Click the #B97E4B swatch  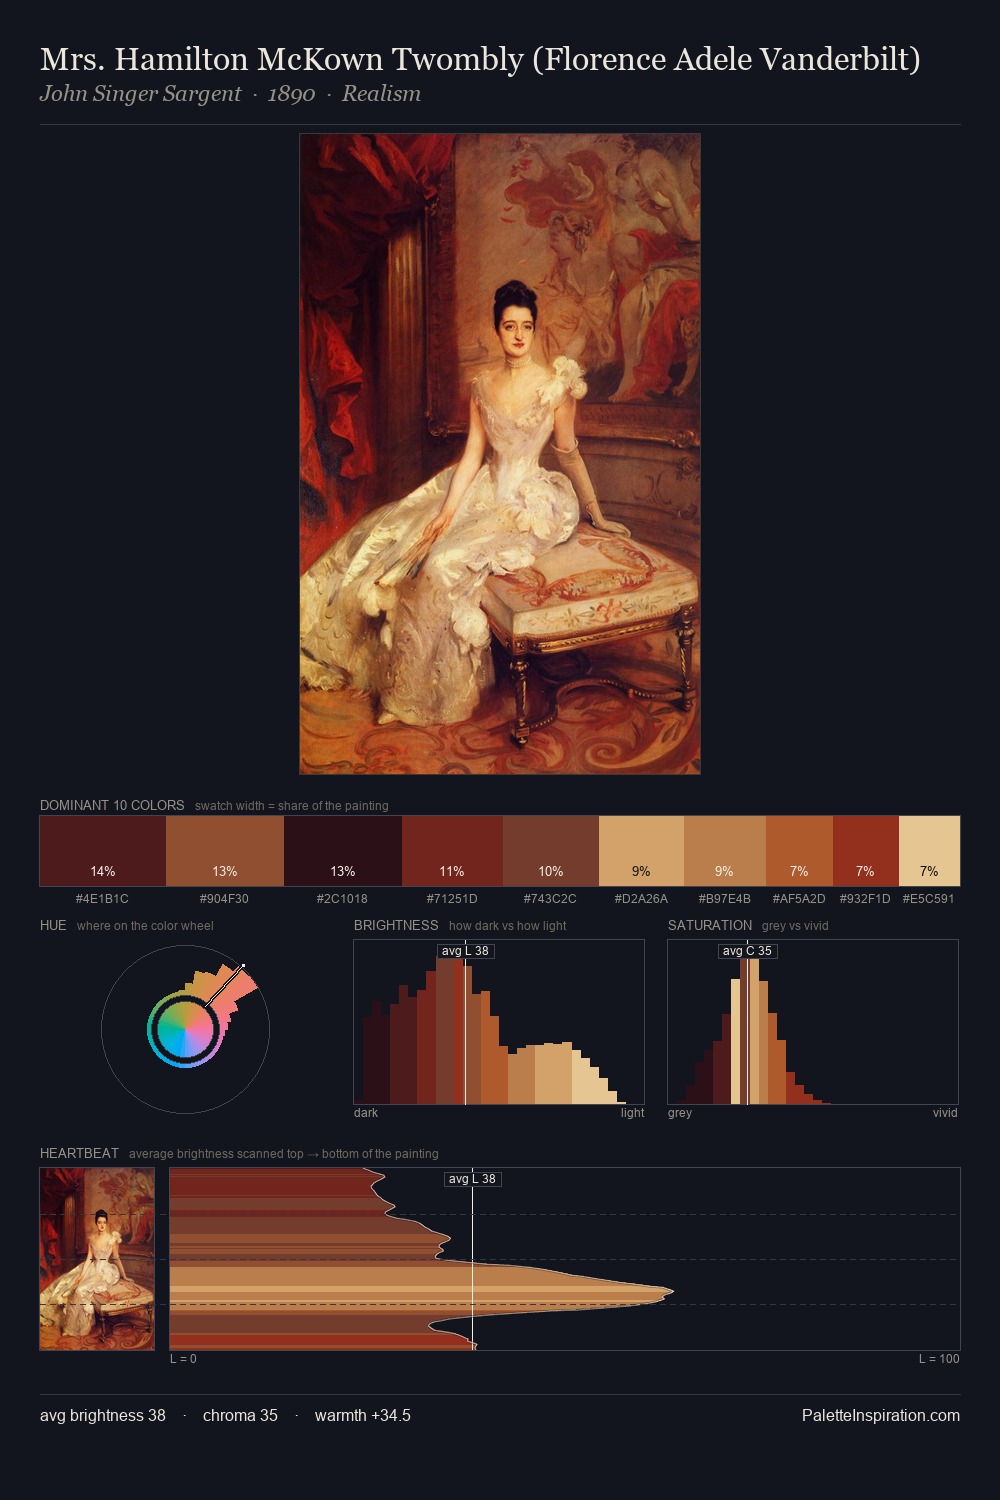tap(725, 851)
